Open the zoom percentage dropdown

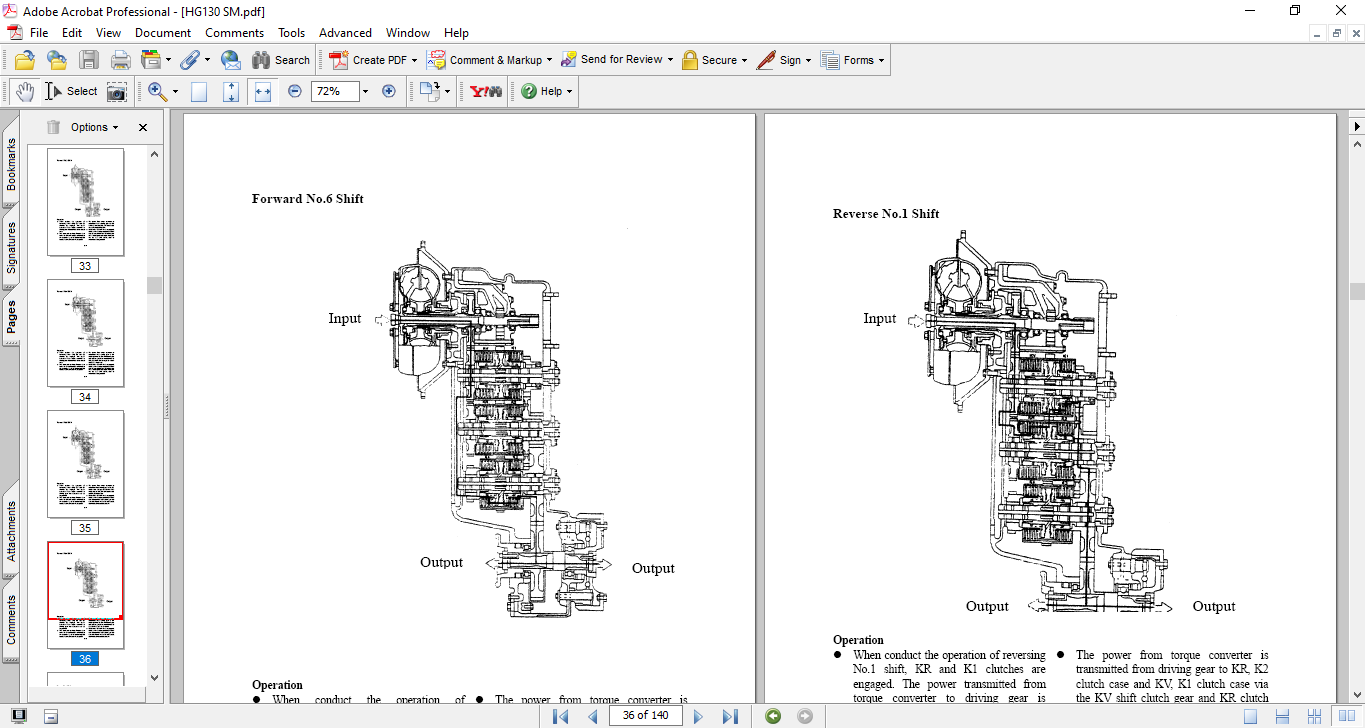pos(365,91)
